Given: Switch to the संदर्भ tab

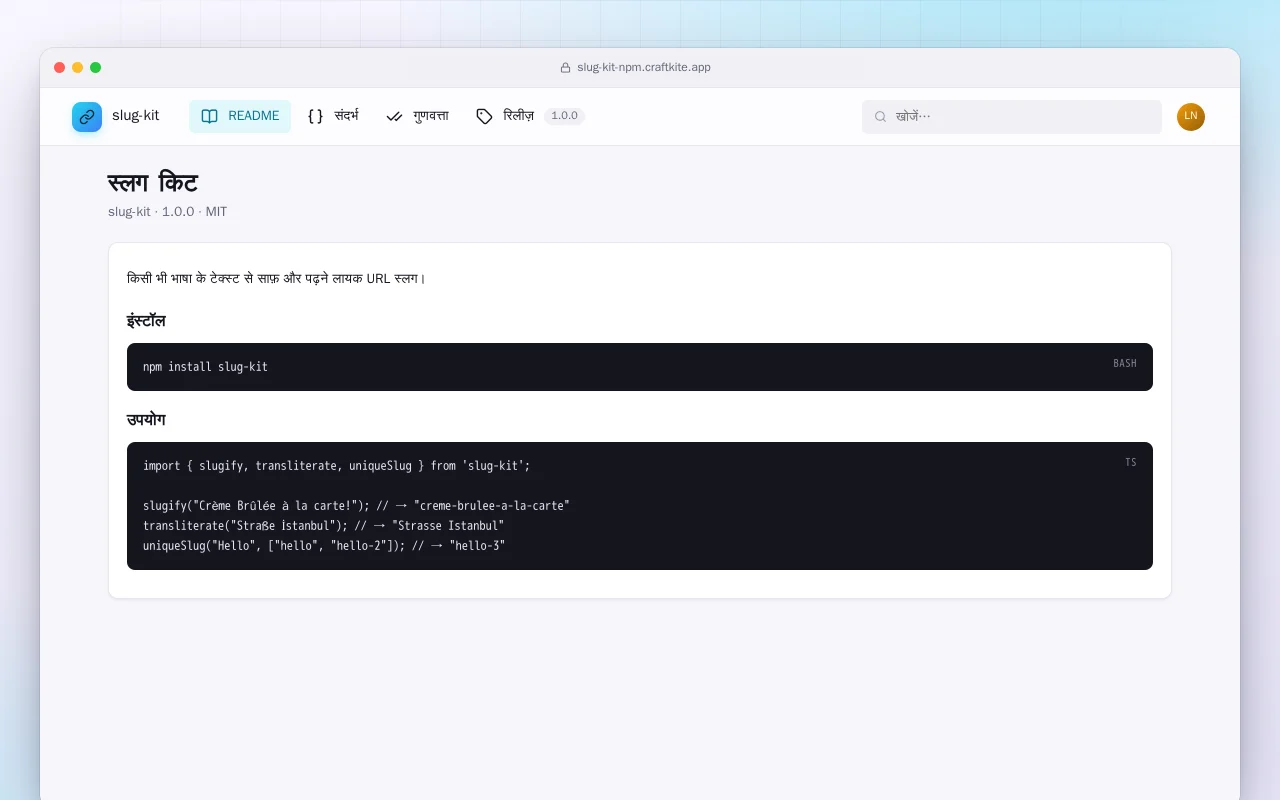Looking at the screenshot, I should pyautogui.click(x=333, y=116).
